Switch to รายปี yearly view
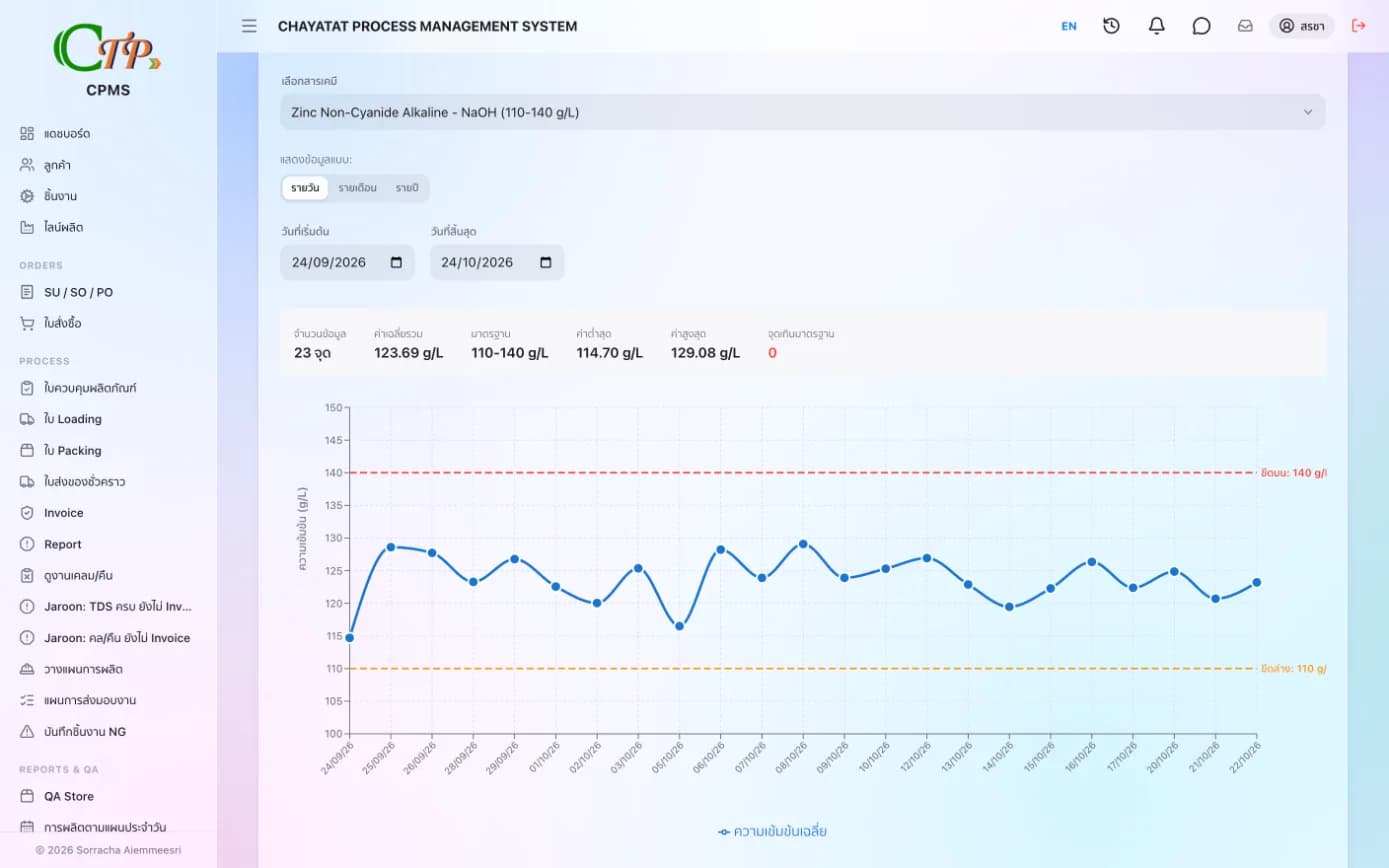 pos(407,188)
